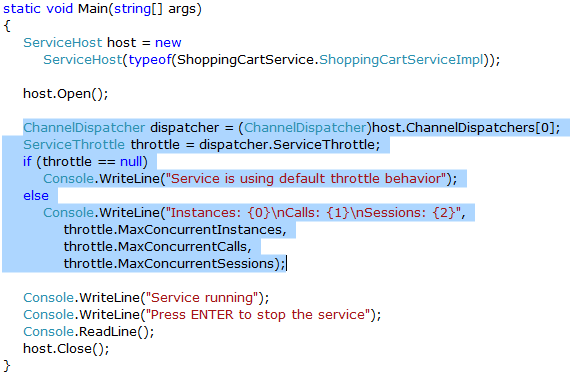Click the 'if (throttle == null)' line
Viewport: 581px width, 376px height.
(x=85, y=162)
